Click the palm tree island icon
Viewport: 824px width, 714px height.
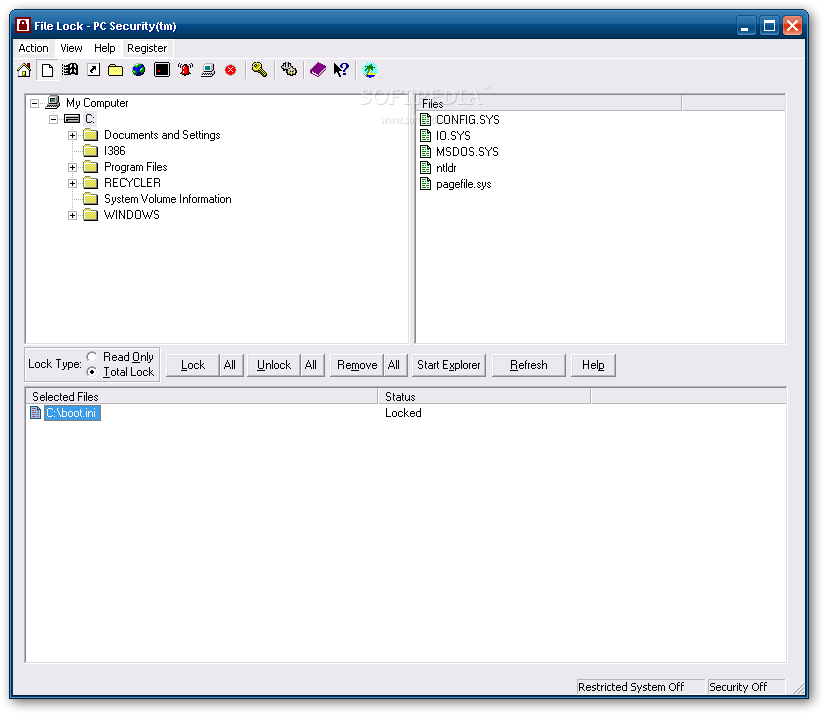click(x=370, y=70)
